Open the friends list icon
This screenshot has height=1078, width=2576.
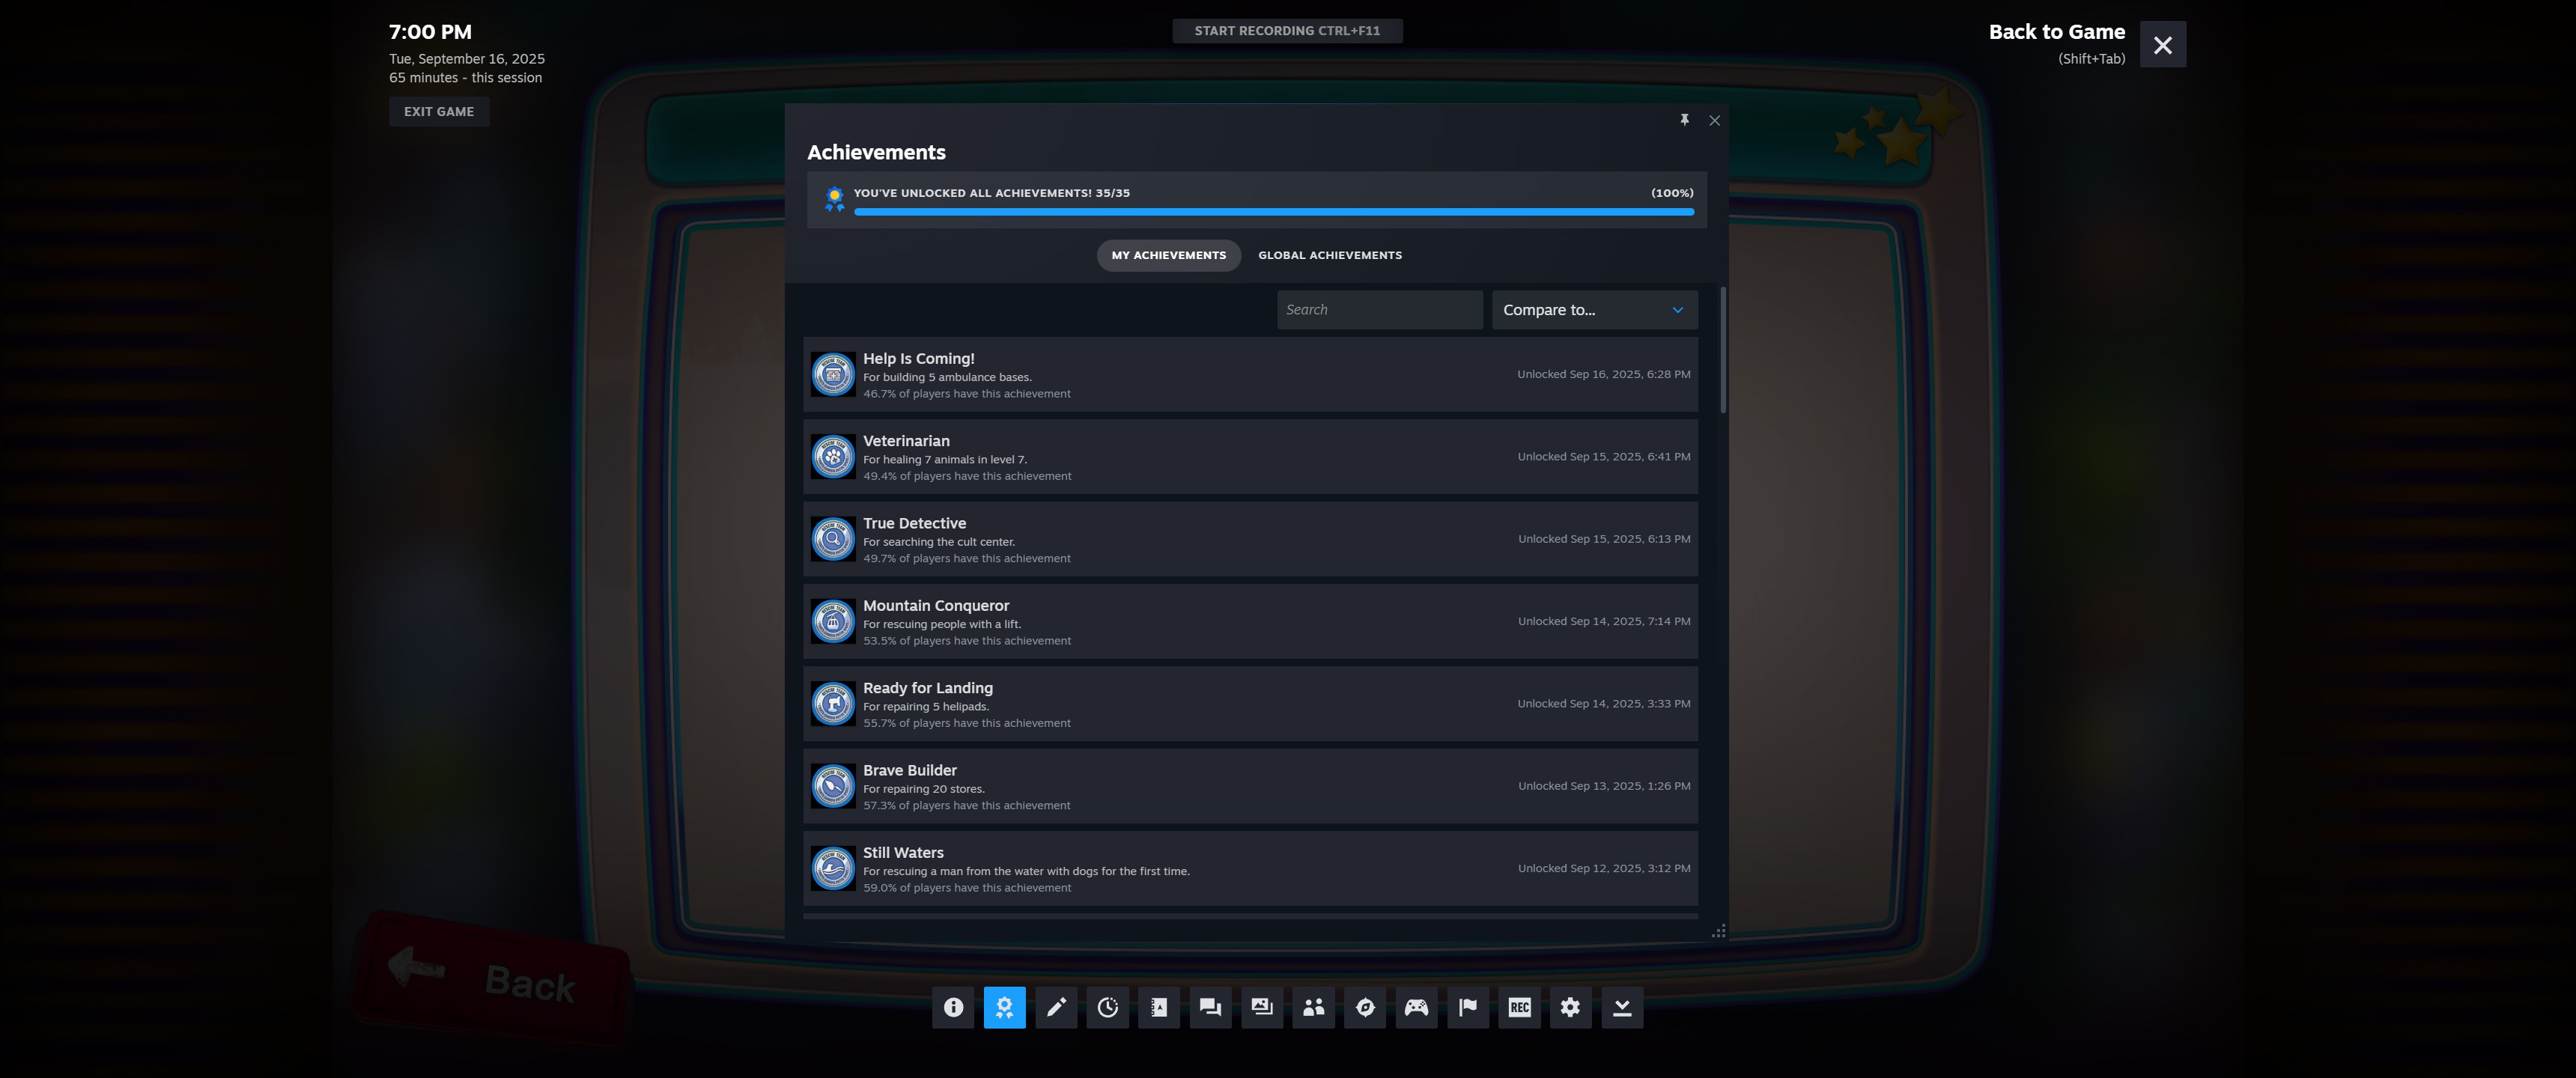point(1313,1007)
